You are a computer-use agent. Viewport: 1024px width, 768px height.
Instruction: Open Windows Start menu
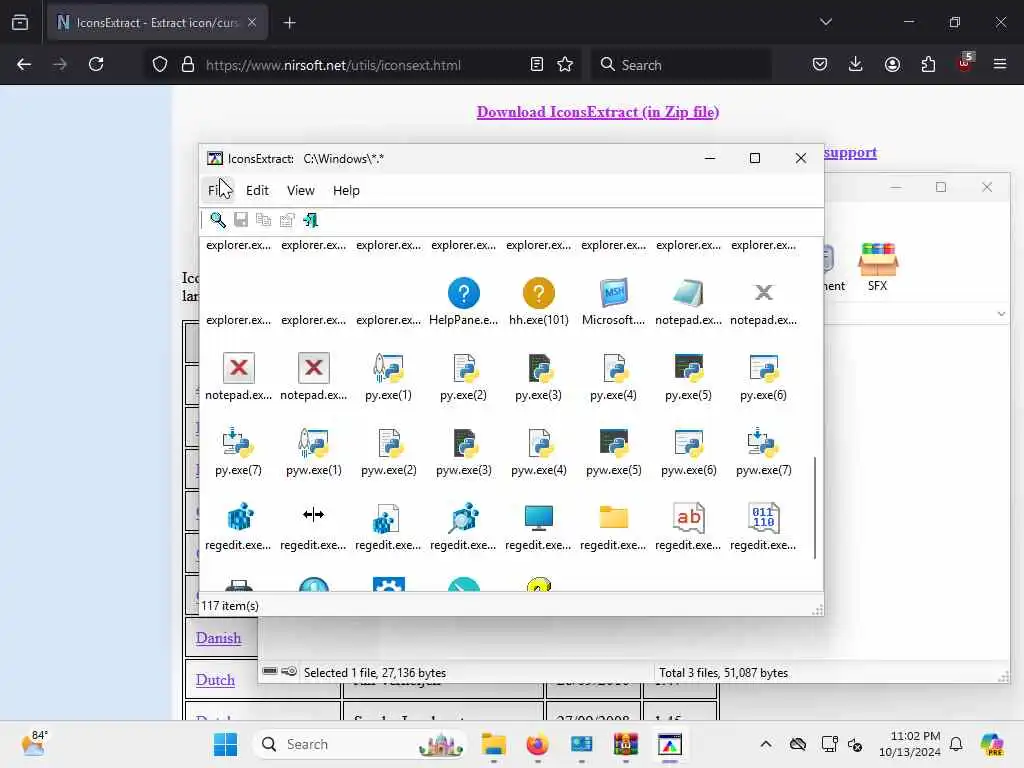click(x=226, y=744)
